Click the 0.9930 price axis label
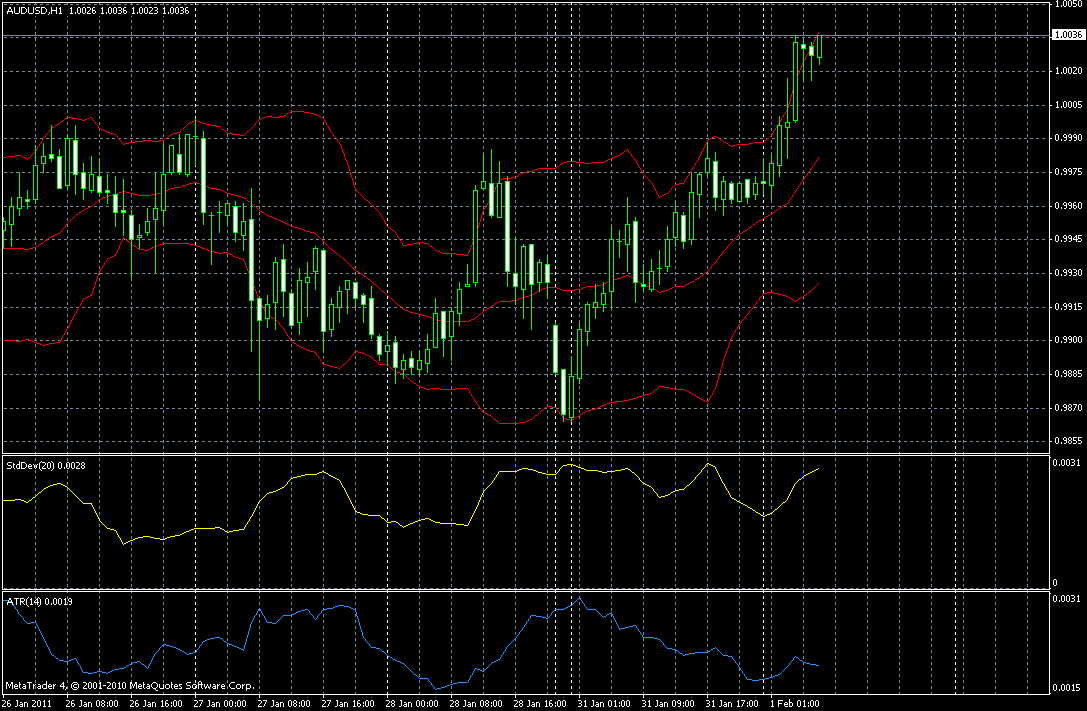The image size is (1087, 711). 1068,273
